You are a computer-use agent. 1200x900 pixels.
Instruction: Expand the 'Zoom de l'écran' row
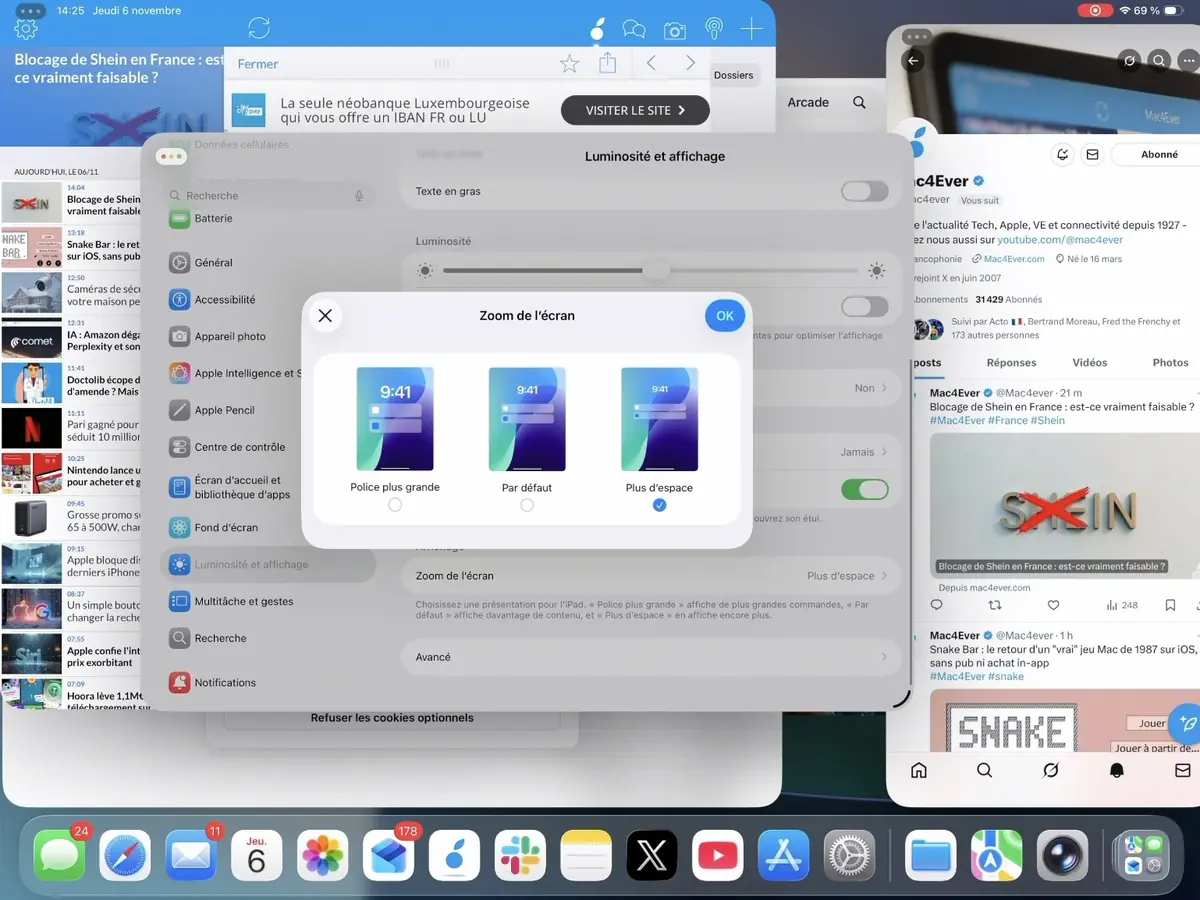650,576
